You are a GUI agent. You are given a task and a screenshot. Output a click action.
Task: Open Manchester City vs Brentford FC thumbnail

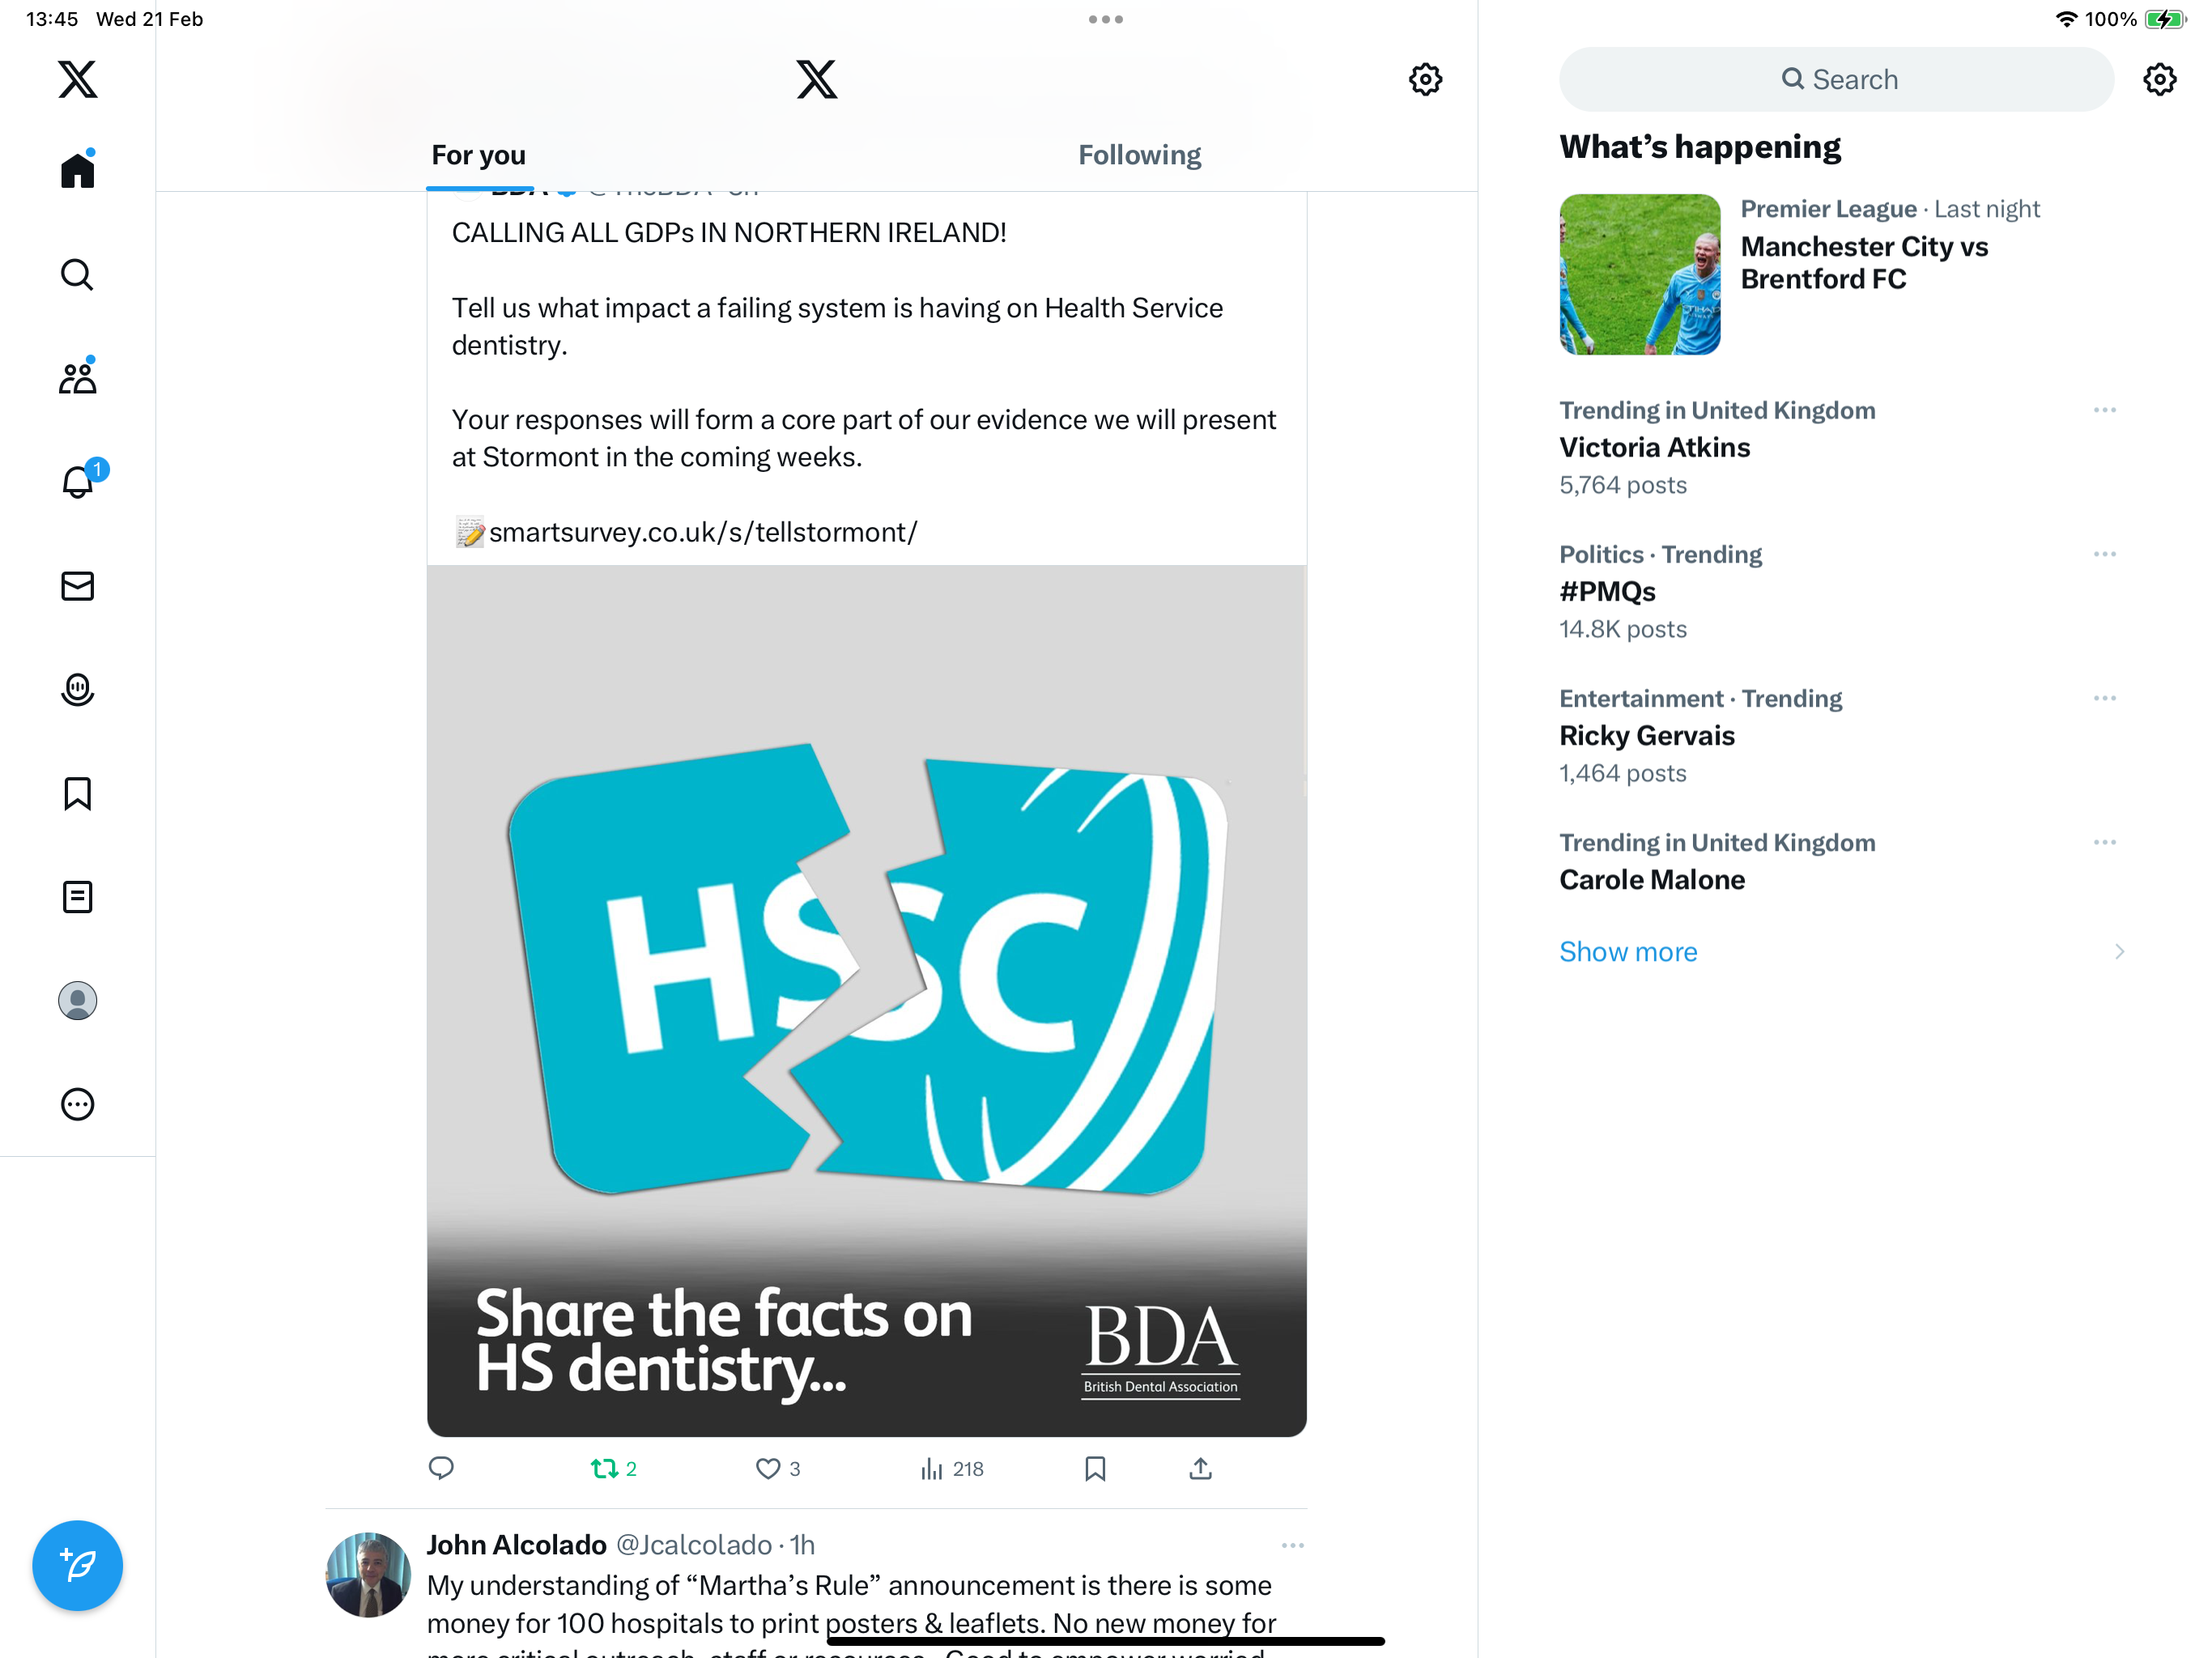(x=1639, y=274)
